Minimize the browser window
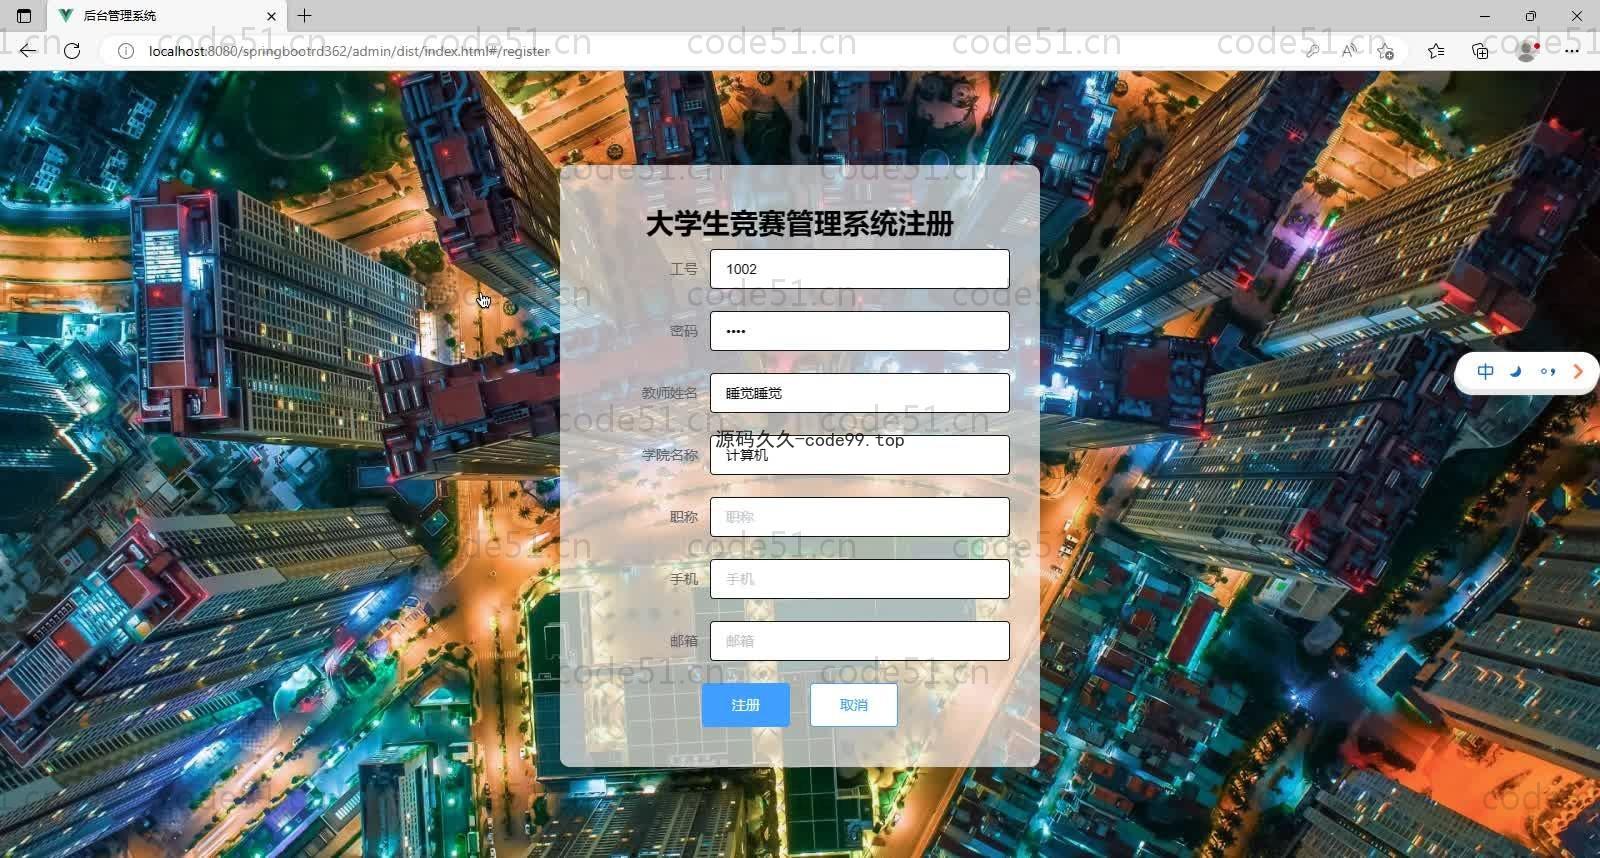This screenshot has height=858, width=1600. click(1484, 16)
